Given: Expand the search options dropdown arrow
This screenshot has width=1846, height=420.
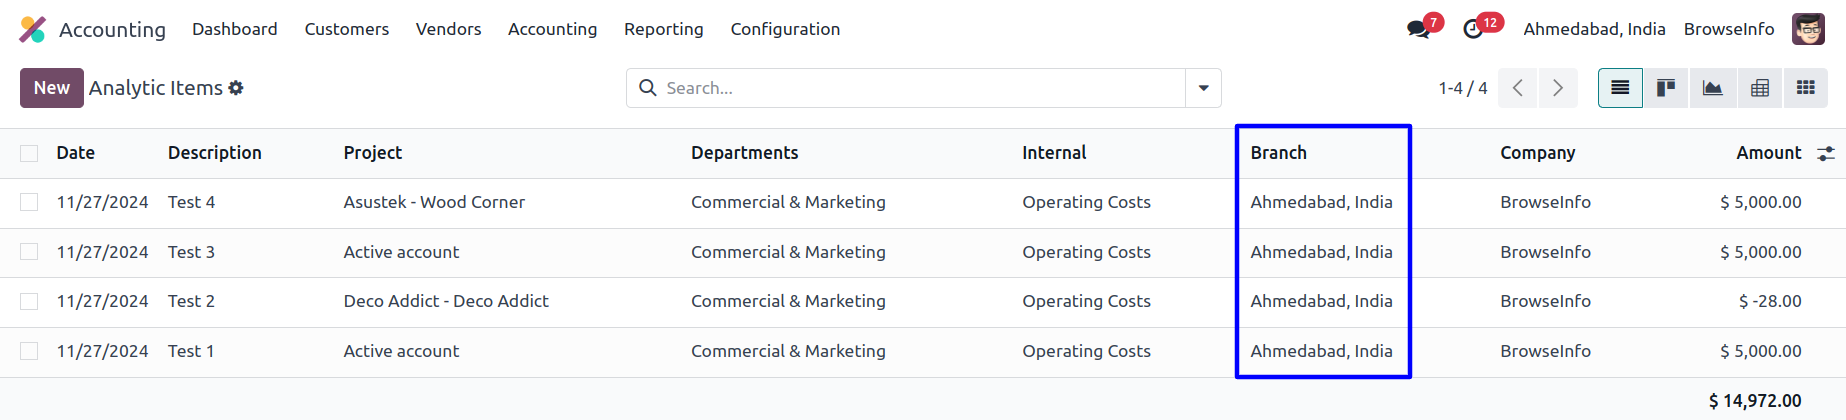Looking at the screenshot, I should (1203, 88).
